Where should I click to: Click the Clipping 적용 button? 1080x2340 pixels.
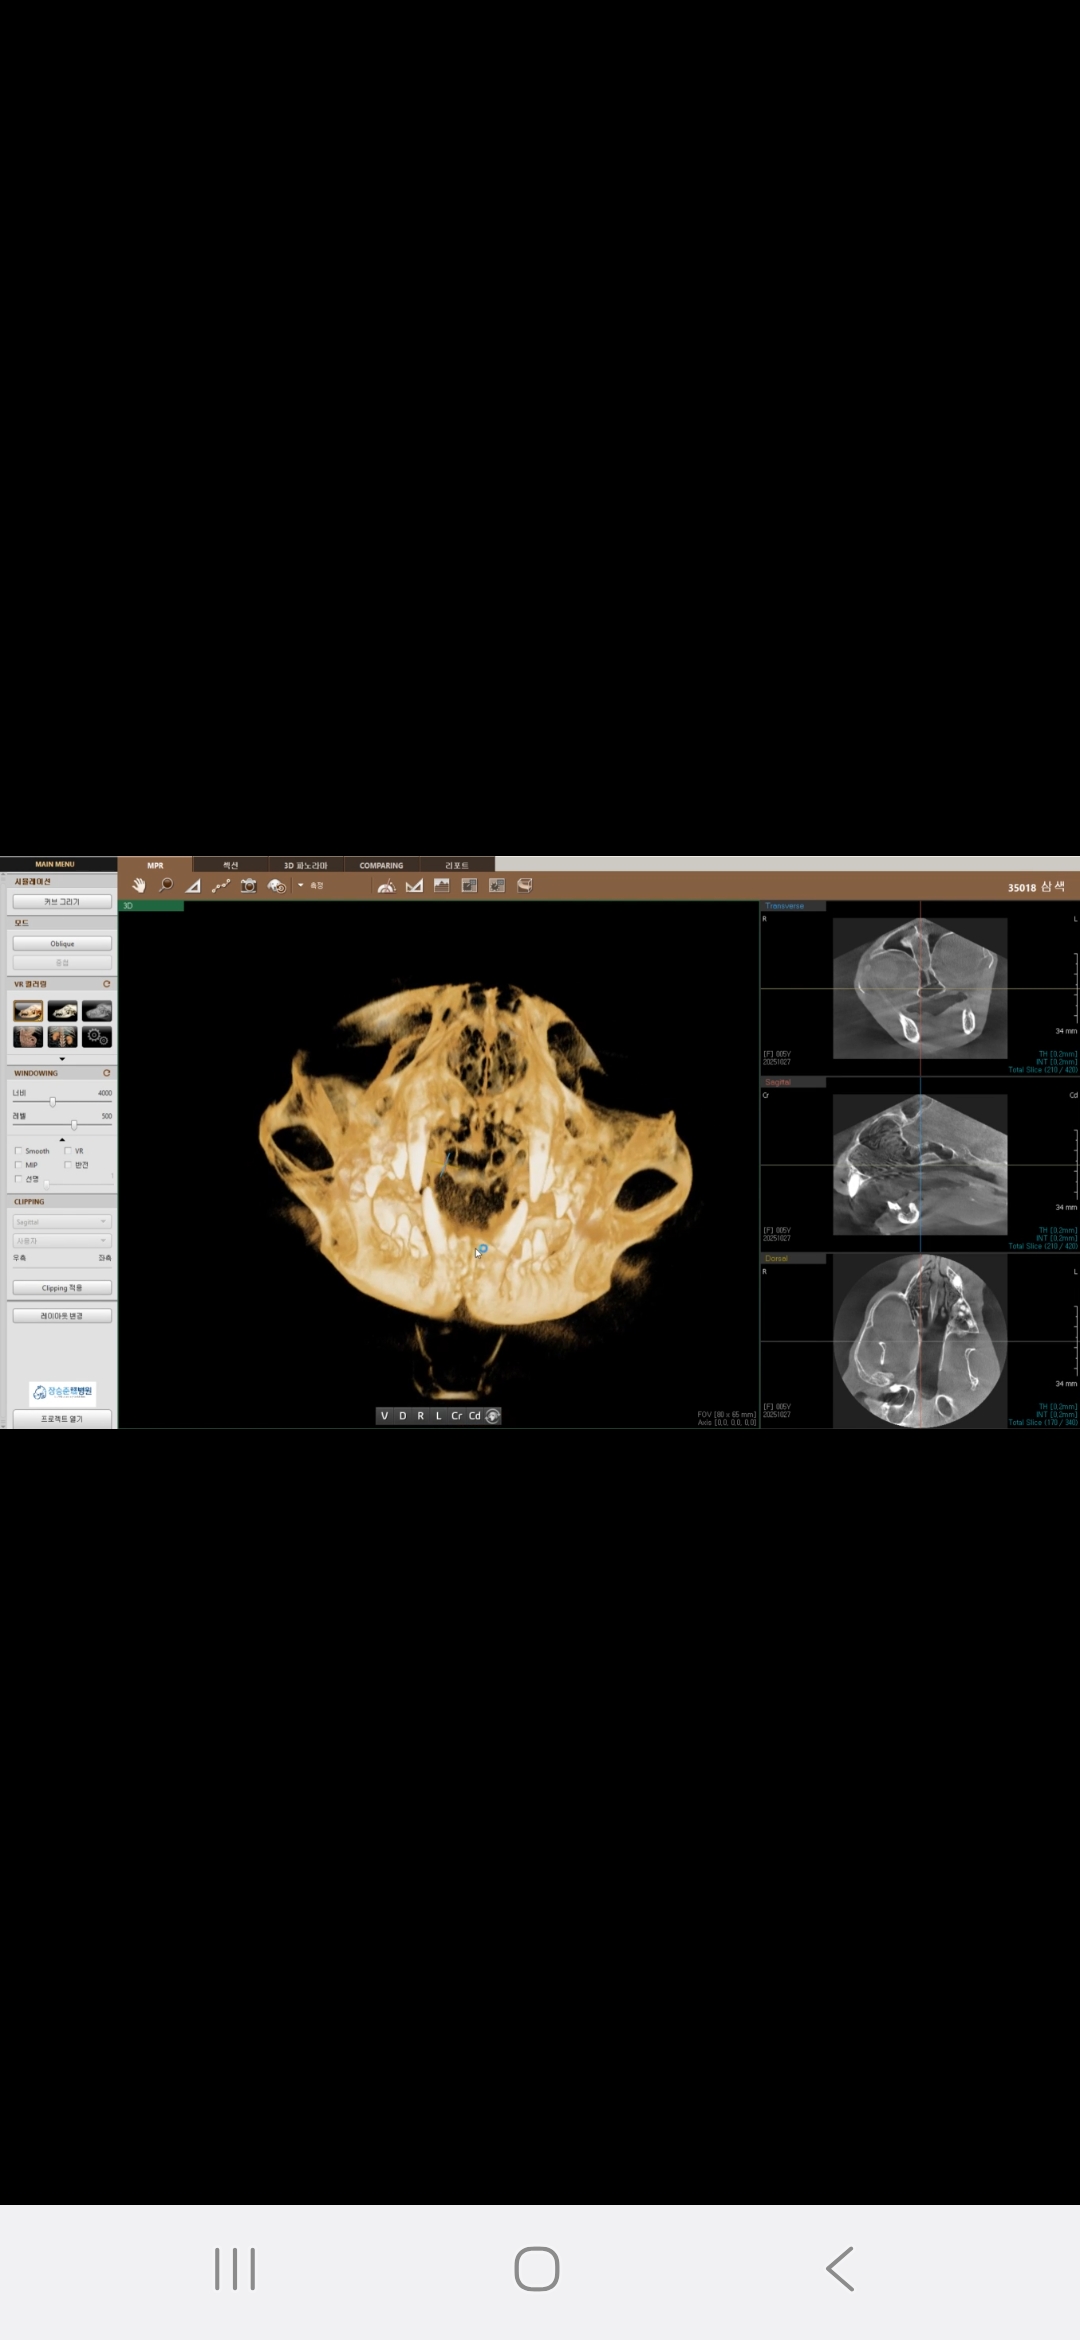tap(62, 1288)
